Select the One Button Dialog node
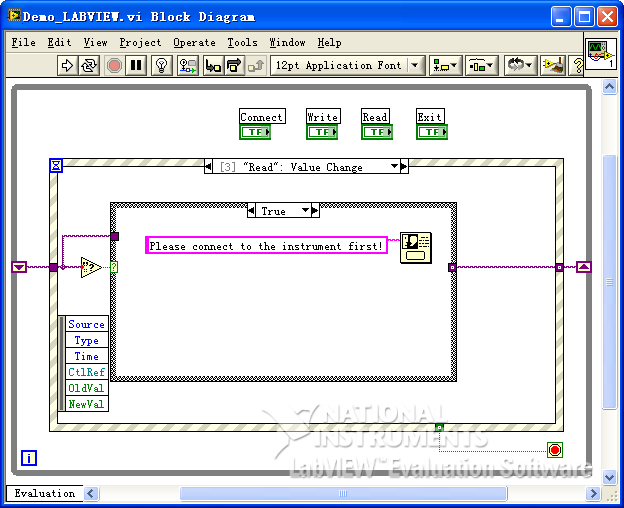Screen dimensions: 624x508 tap(415, 247)
